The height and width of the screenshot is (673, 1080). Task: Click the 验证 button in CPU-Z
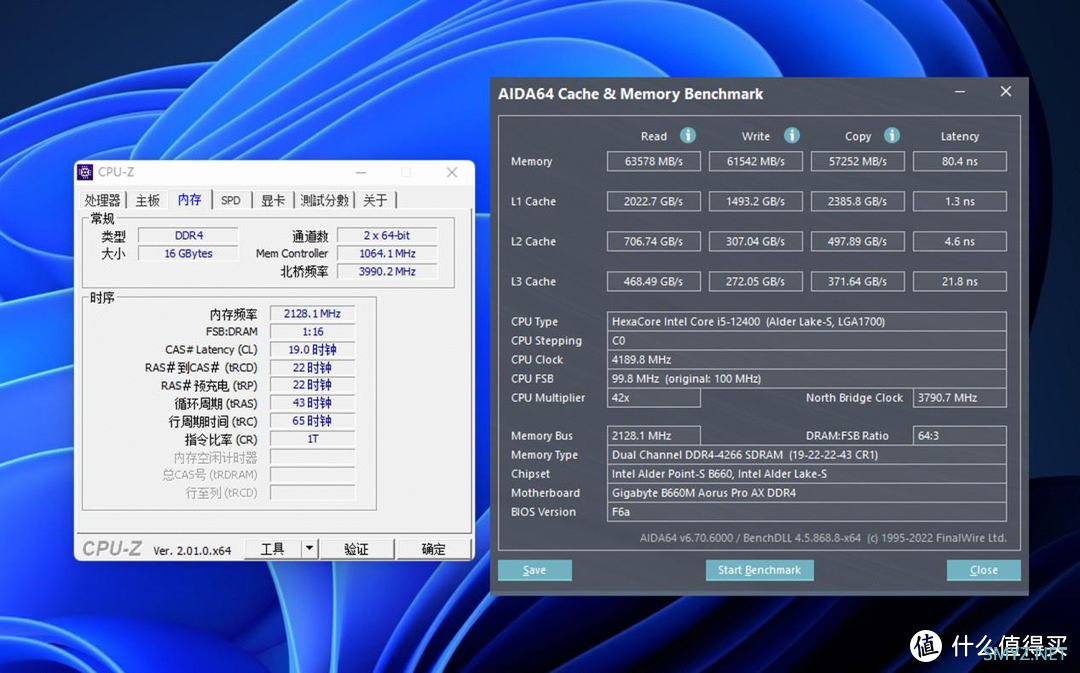click(x=356, y=548)
